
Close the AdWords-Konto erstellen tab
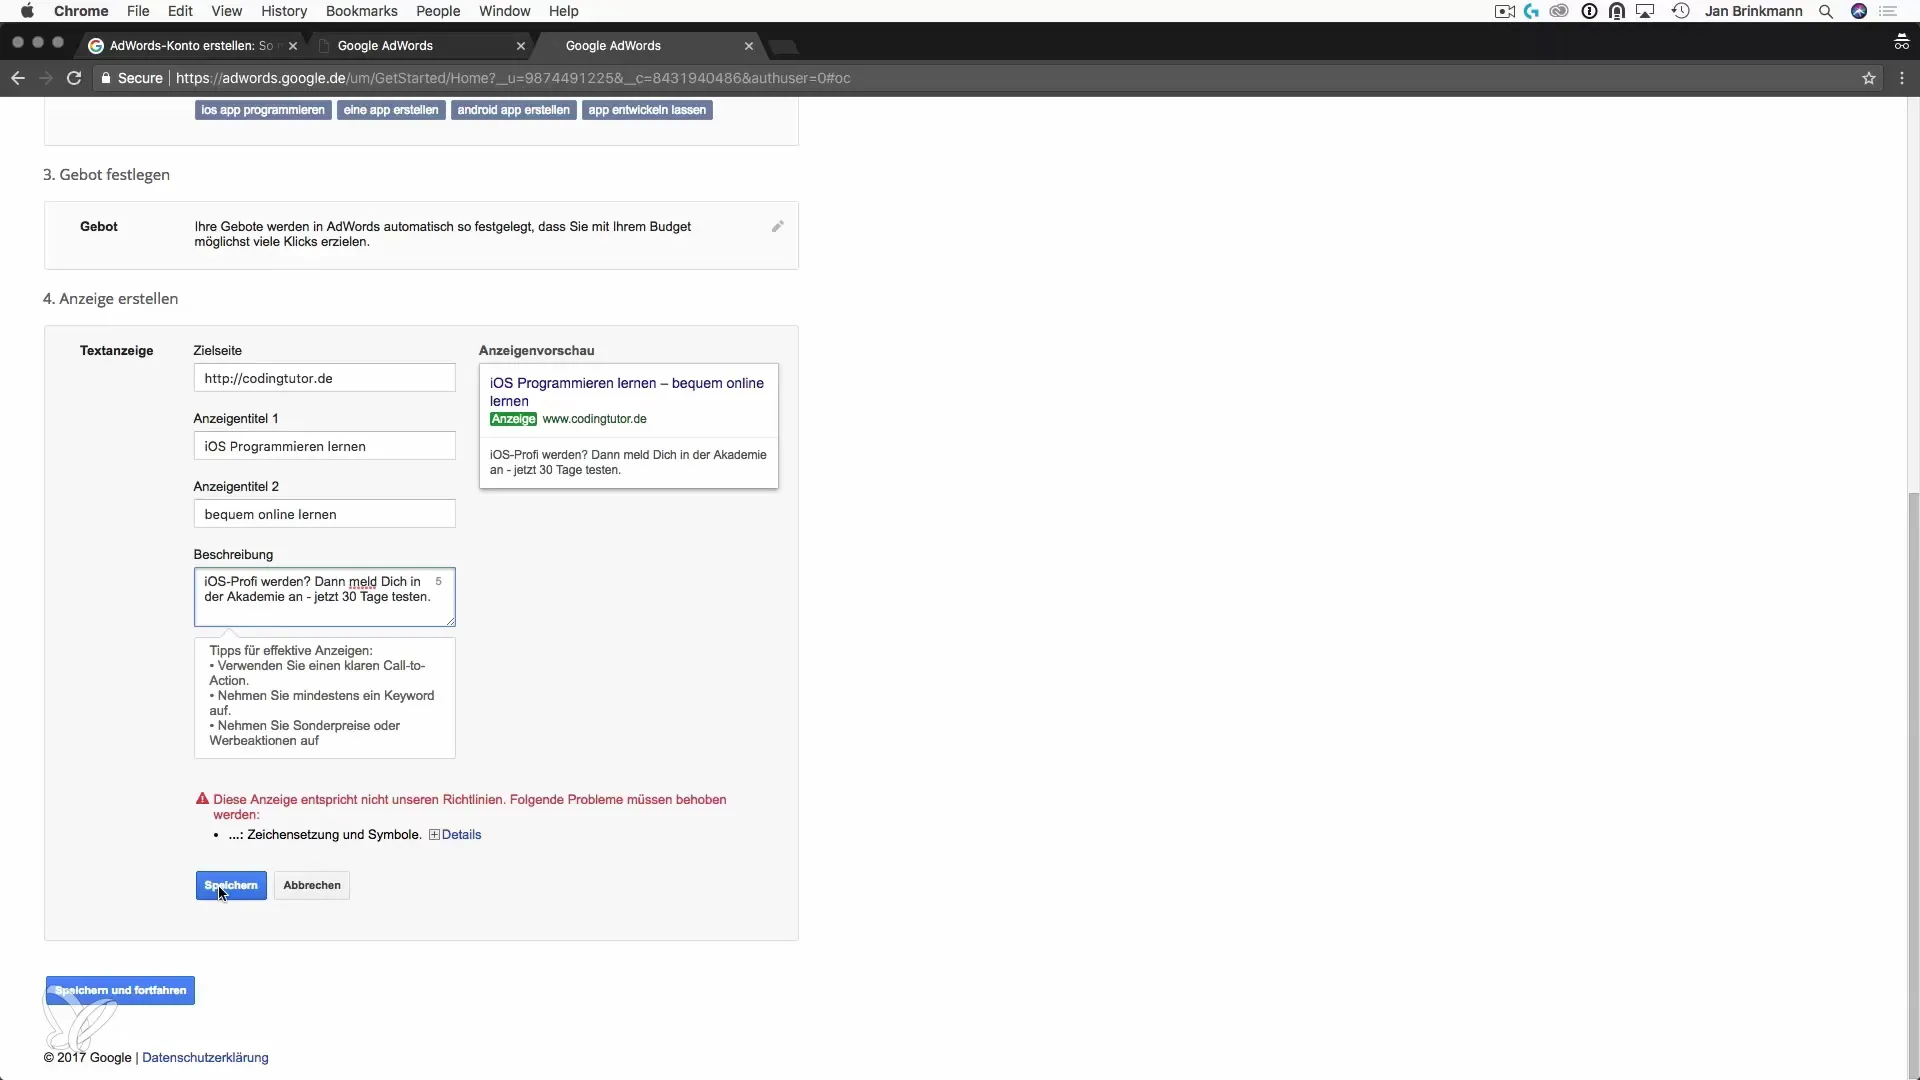(293, 46)
